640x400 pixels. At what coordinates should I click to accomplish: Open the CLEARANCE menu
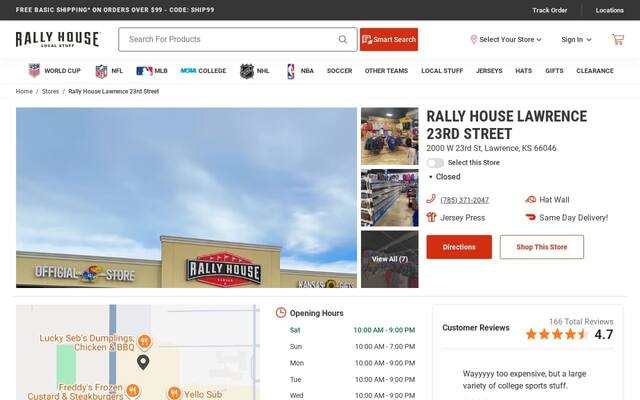595,71
